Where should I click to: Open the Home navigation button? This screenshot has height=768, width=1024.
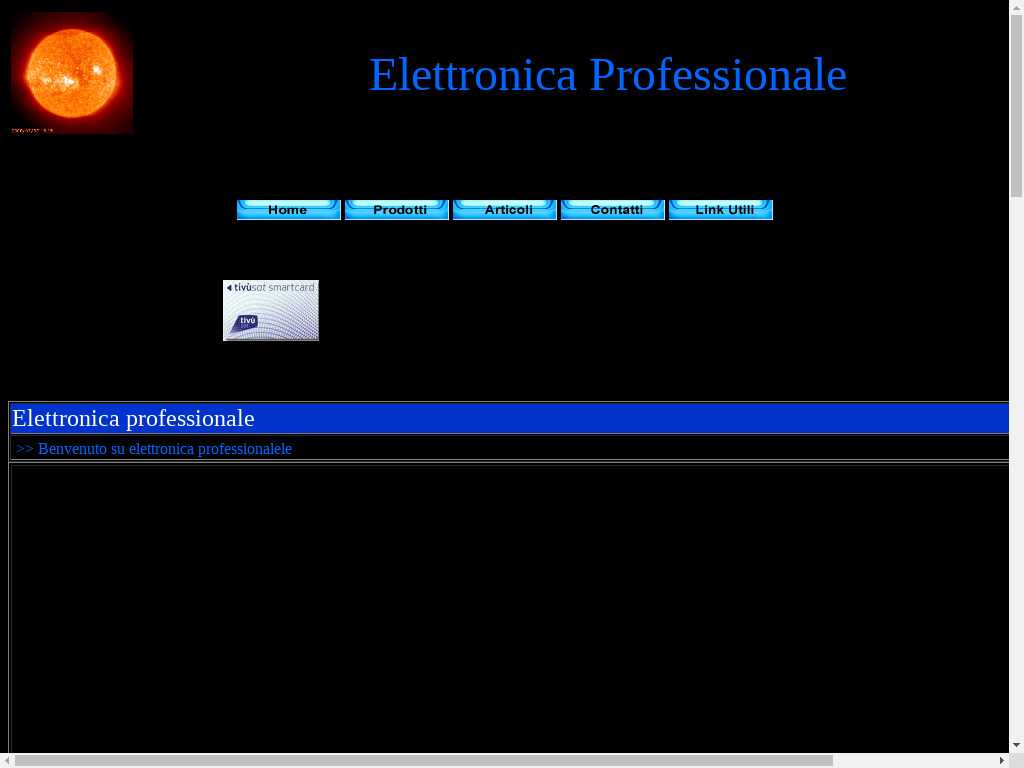288,210
